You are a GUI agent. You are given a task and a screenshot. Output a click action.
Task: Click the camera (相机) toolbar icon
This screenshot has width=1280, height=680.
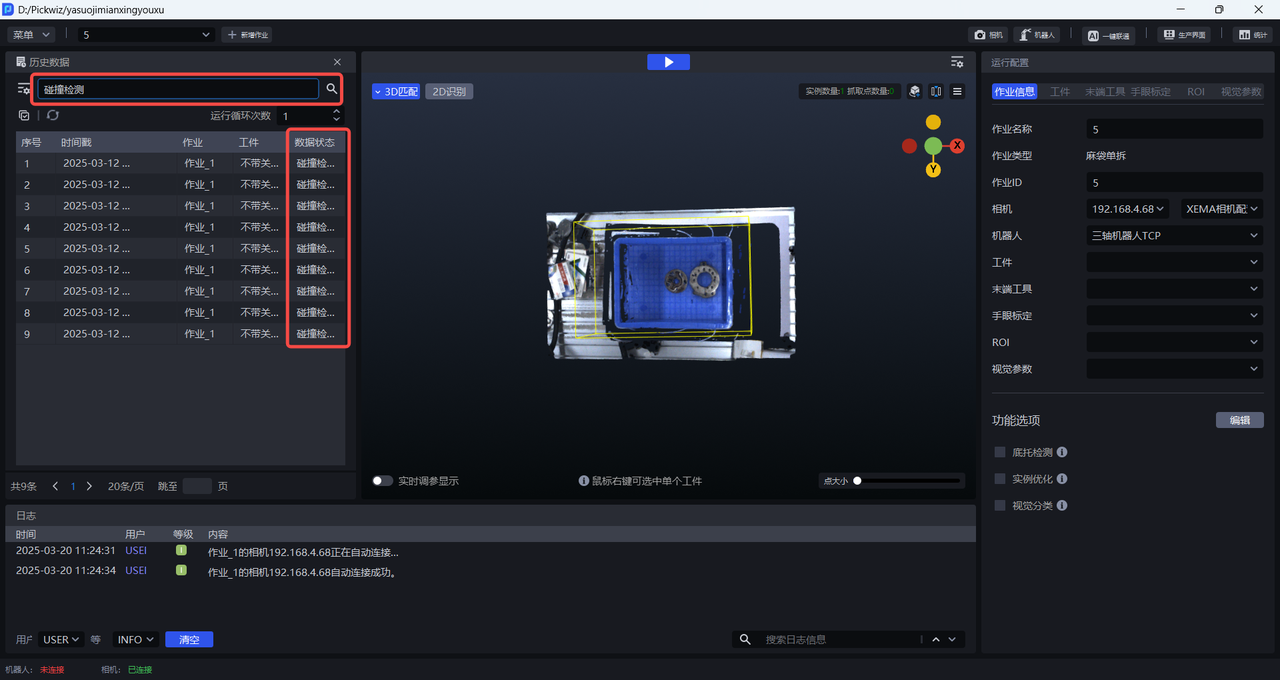pos(988,34)
